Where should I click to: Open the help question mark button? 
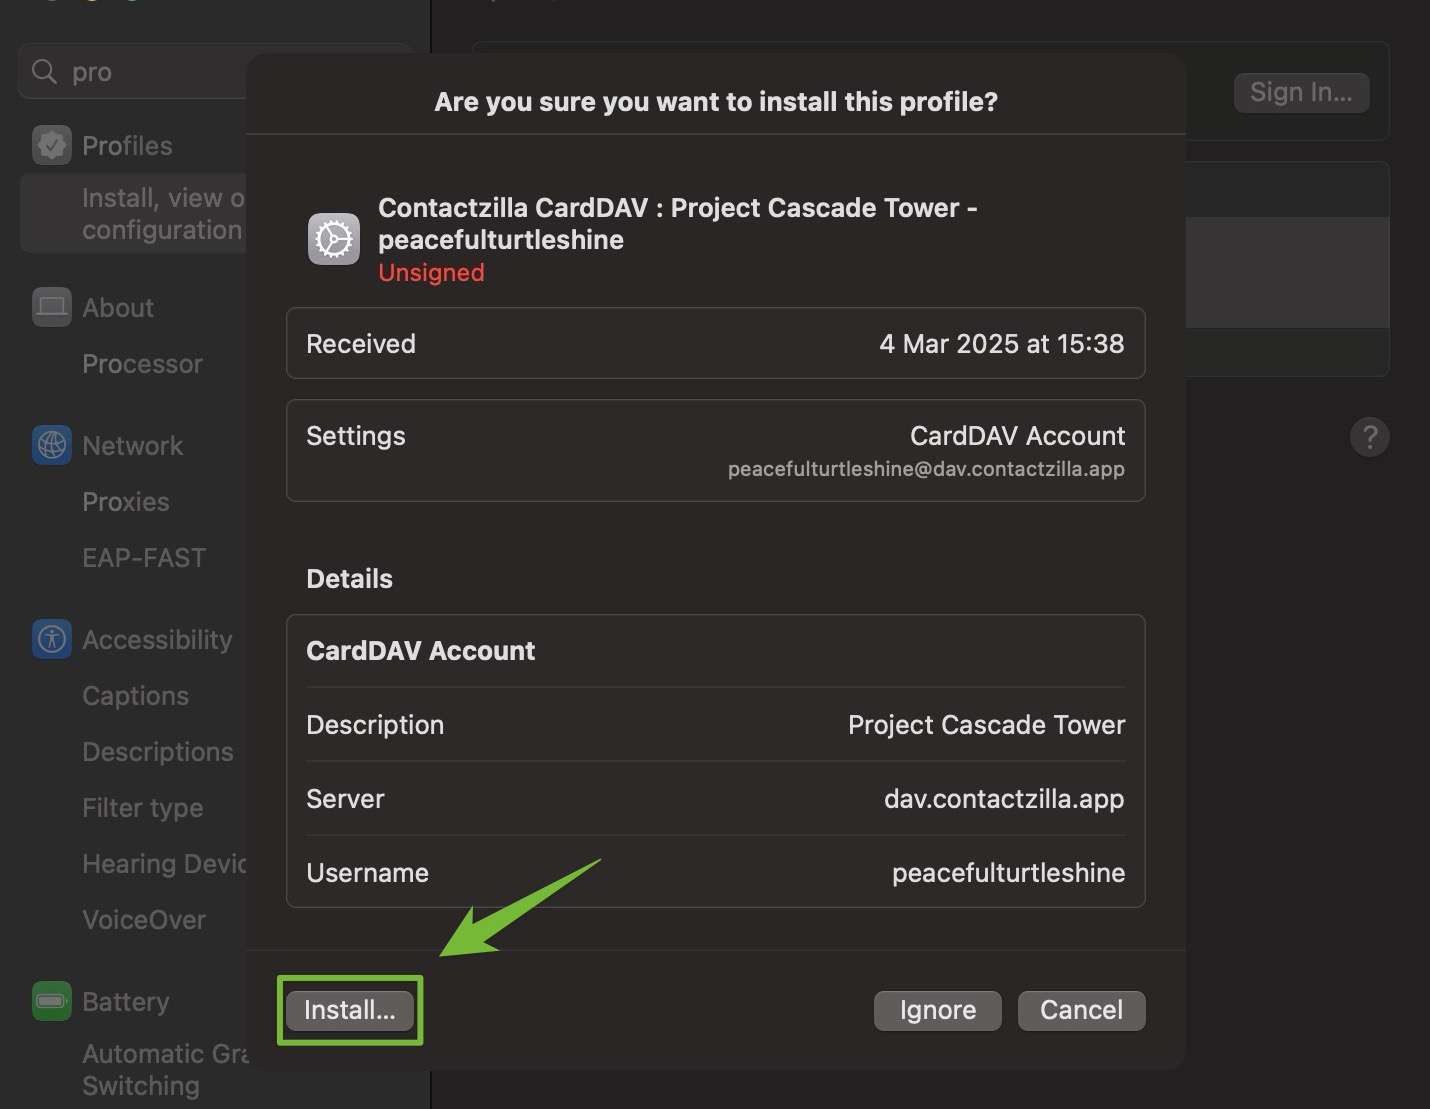point(1370,437)
